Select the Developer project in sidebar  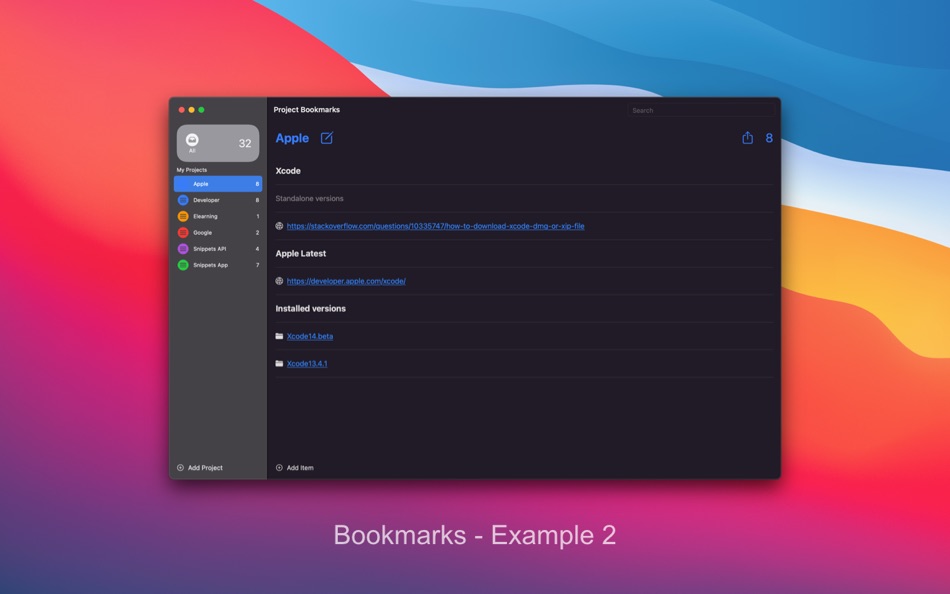click(x=218, y=200)
